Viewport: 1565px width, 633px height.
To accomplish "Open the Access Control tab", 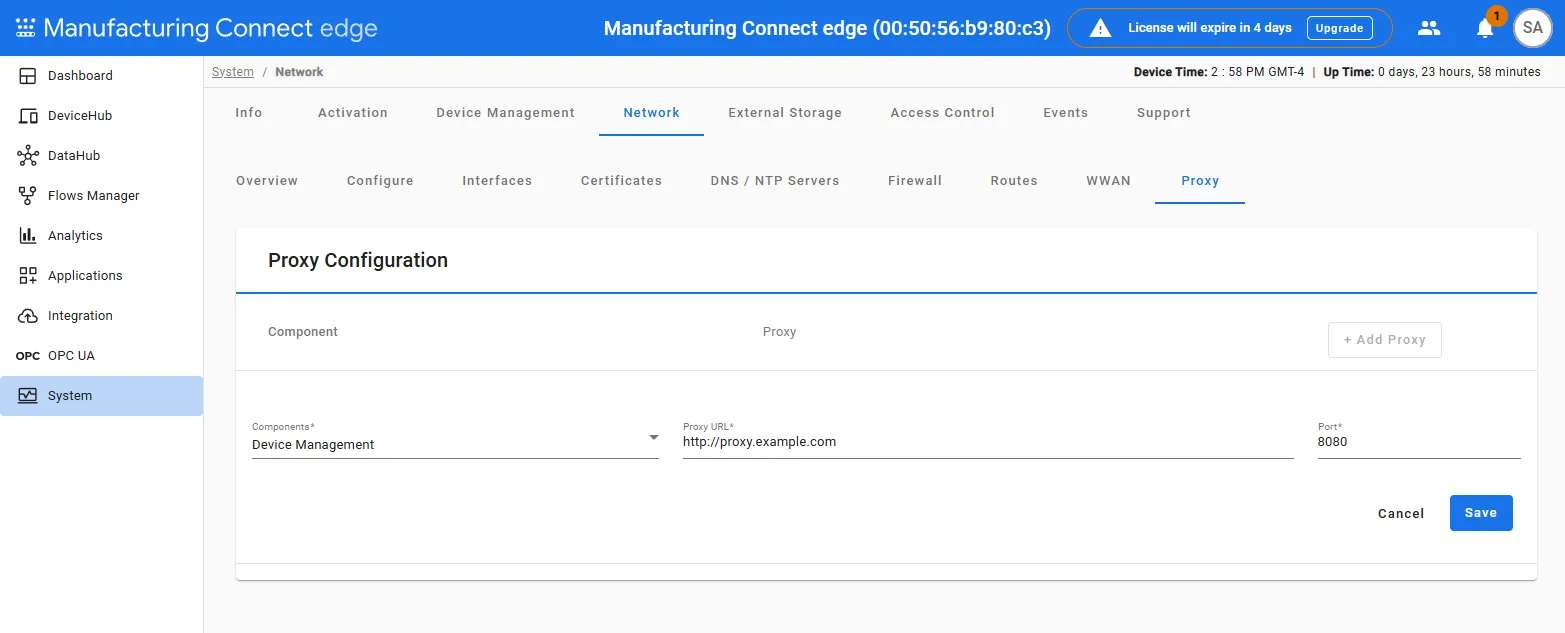I will point(943,113).
